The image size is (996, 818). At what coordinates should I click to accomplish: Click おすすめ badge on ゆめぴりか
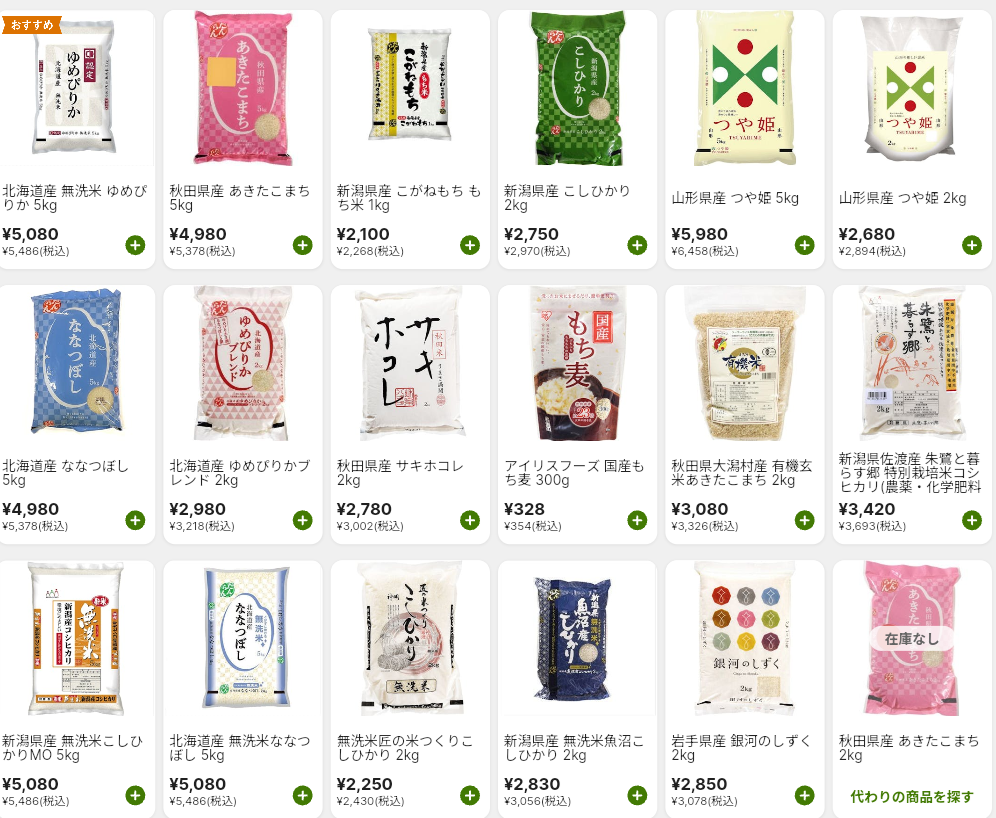[32, 25]
